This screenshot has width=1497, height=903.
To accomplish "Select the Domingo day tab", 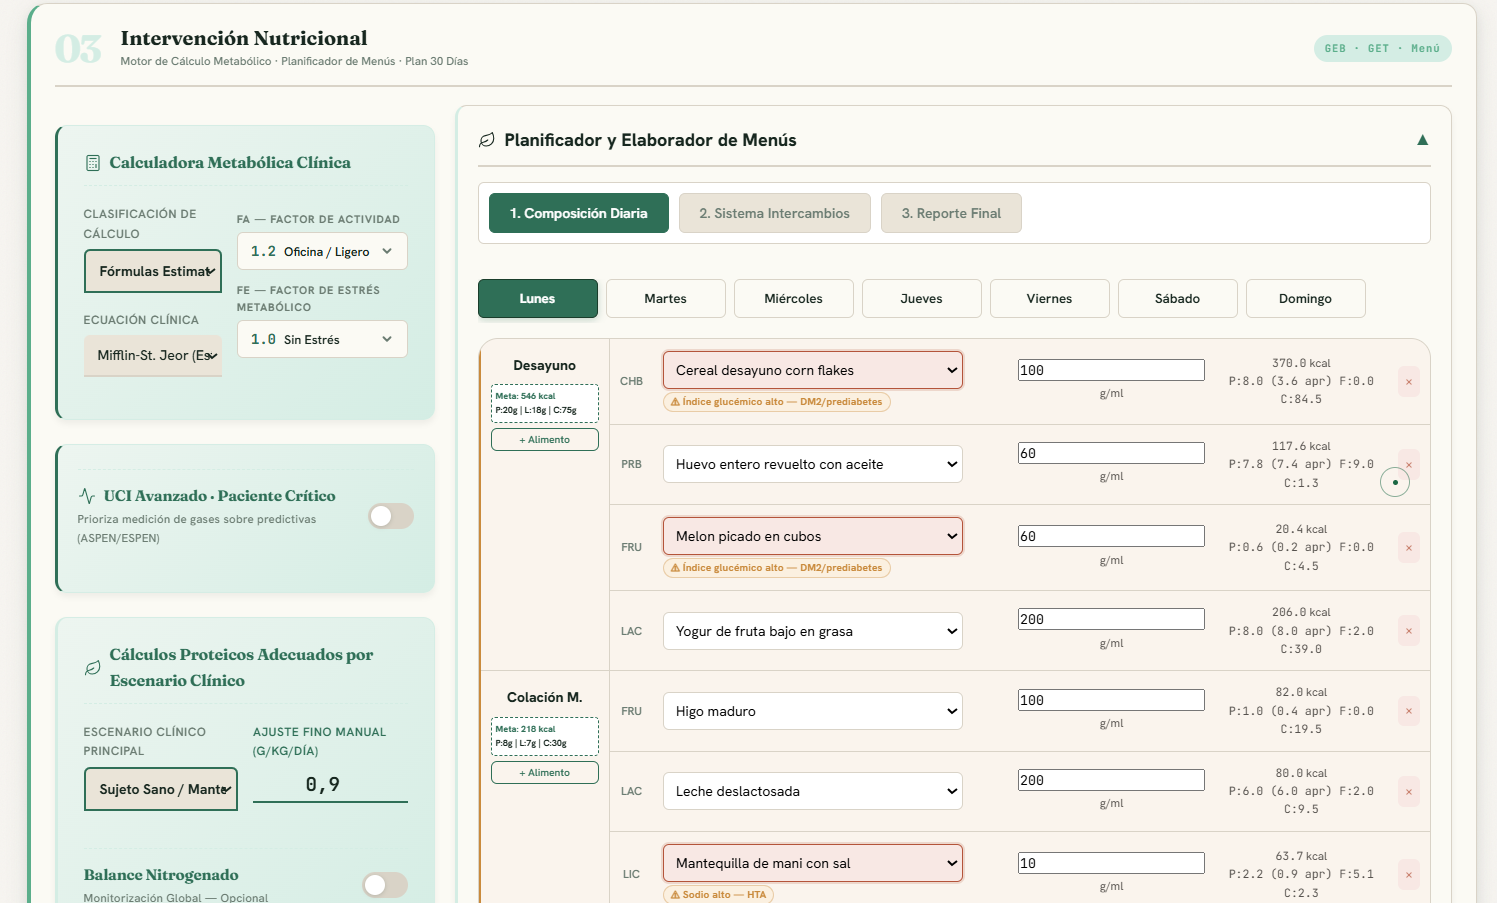I will 1306,298.
